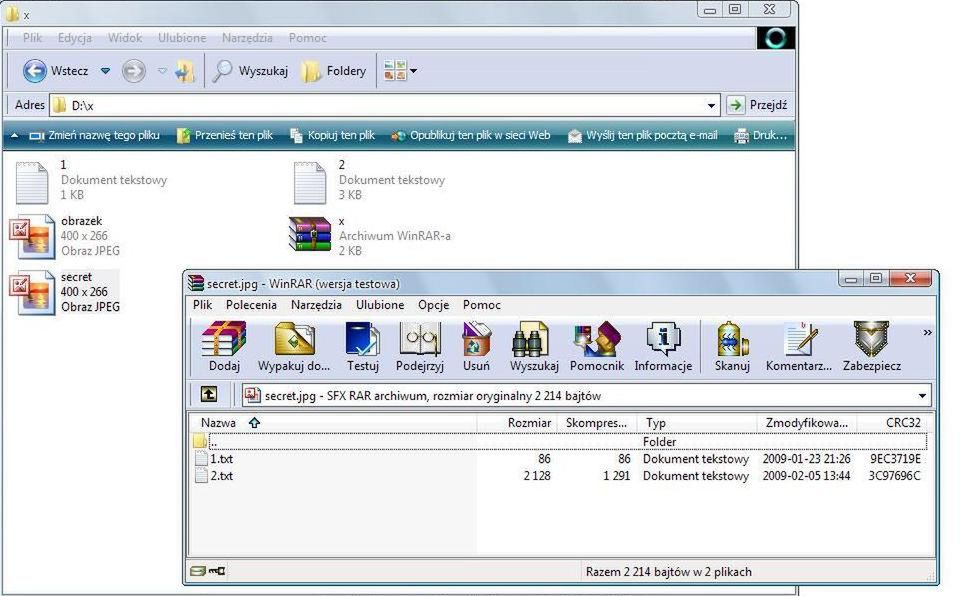Expand hidden WinRAR toolbar buttons chevron
965x596 pixels.
(927, 332)
